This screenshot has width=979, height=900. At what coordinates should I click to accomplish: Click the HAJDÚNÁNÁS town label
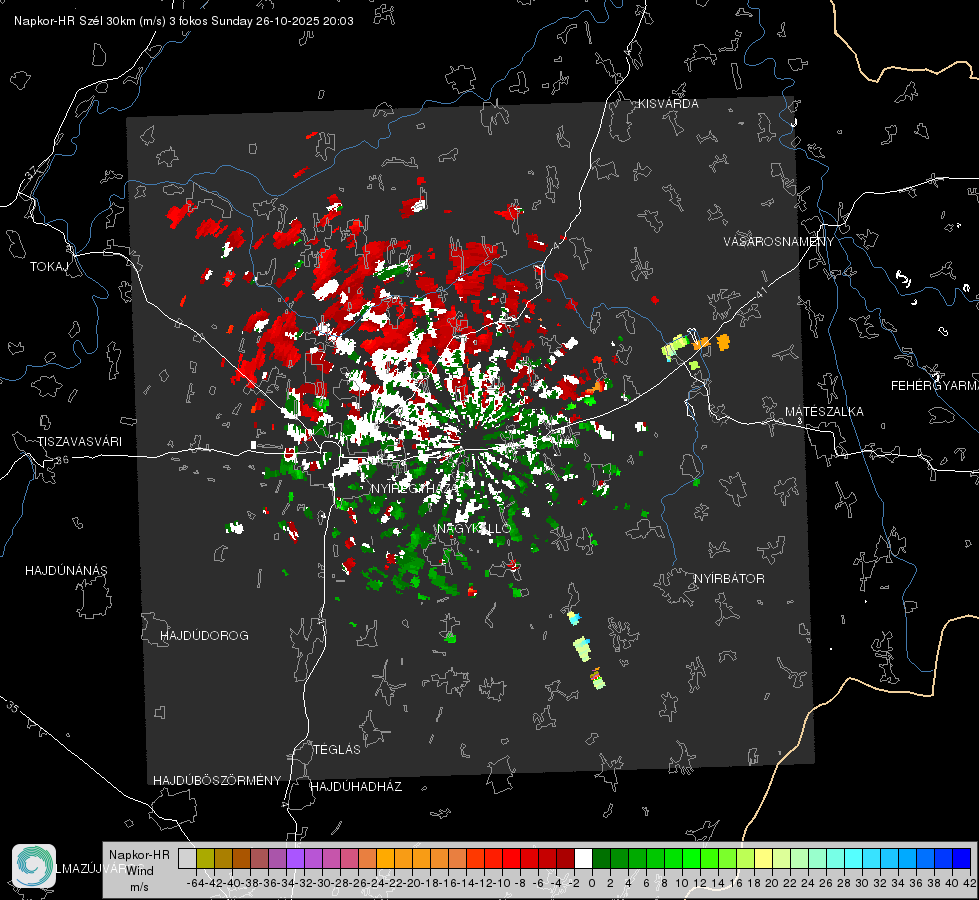[66, 571]
